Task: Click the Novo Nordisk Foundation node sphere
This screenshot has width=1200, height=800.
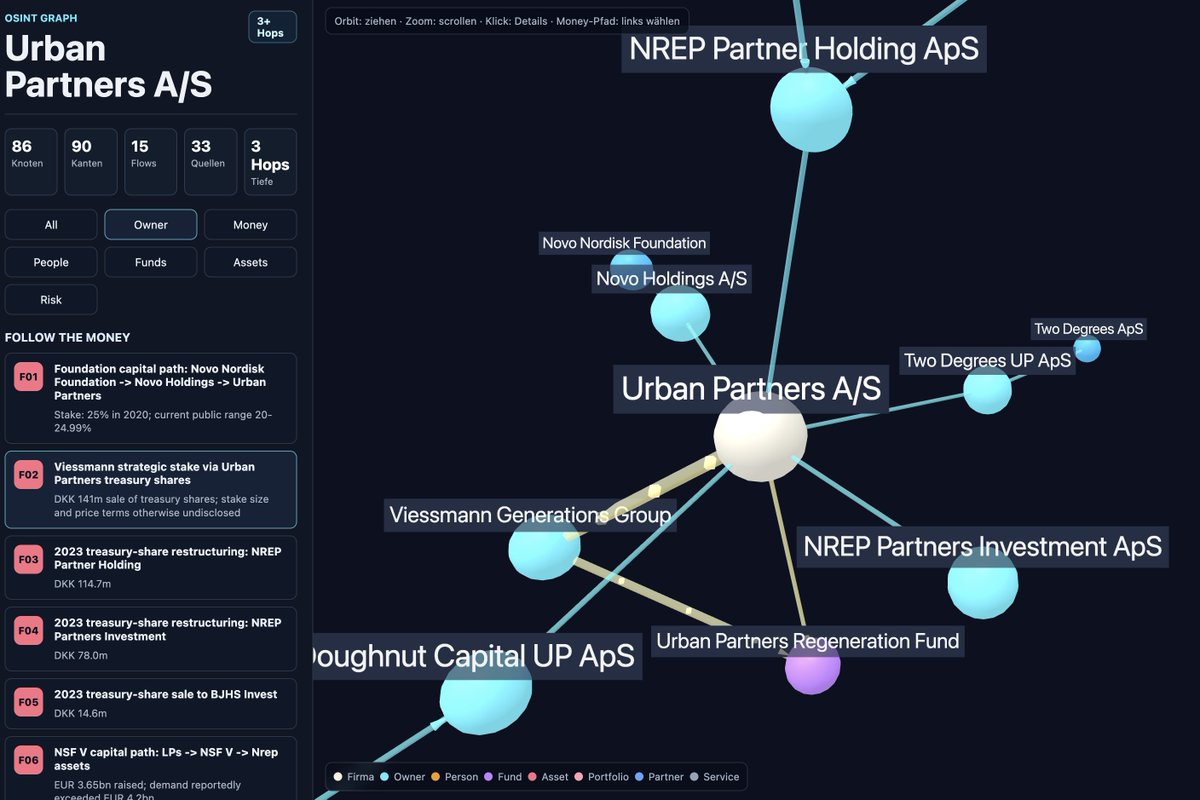Action: (631, 272)
